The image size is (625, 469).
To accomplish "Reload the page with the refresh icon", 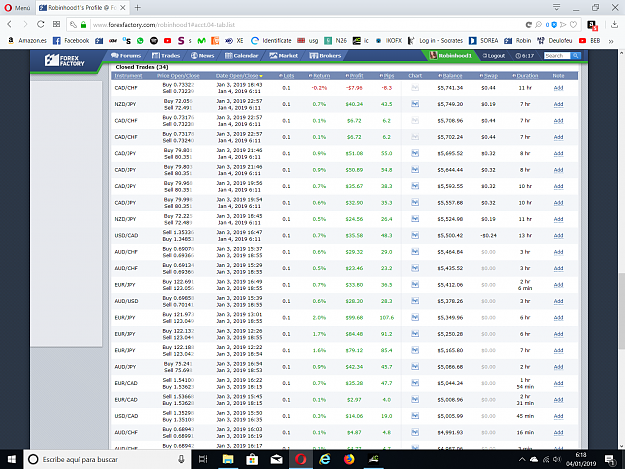I will (x=40, y=24).
